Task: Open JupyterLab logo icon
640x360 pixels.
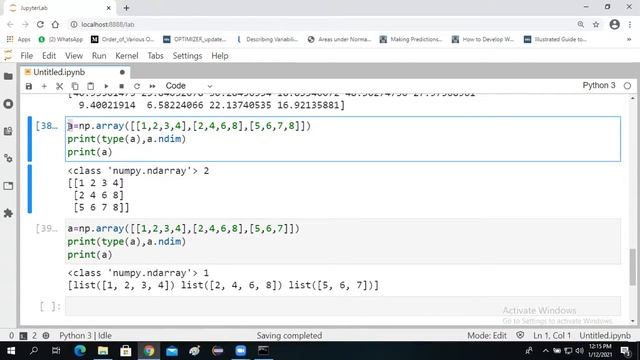Action: pyautogui.click(x=8, y=56)
